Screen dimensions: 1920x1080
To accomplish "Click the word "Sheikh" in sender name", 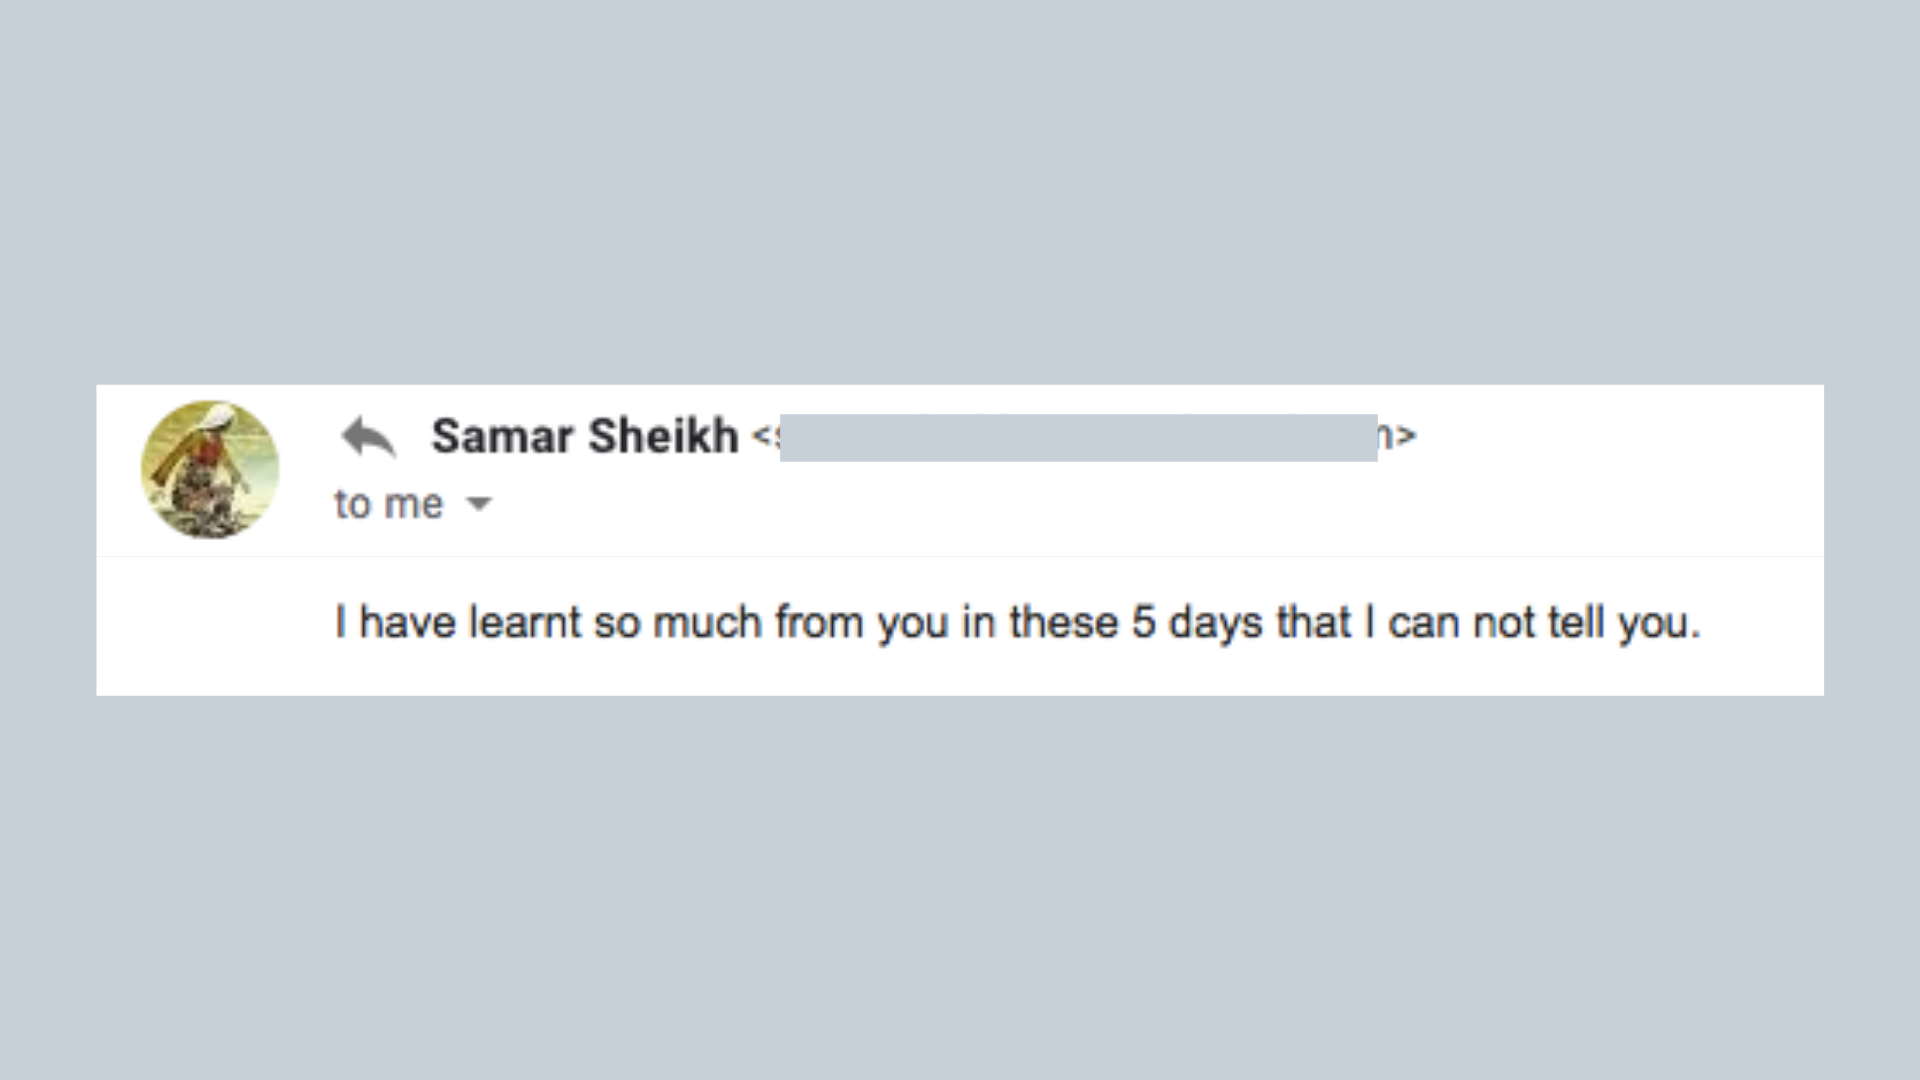I will pyautogui.click(x=663, y=436).
